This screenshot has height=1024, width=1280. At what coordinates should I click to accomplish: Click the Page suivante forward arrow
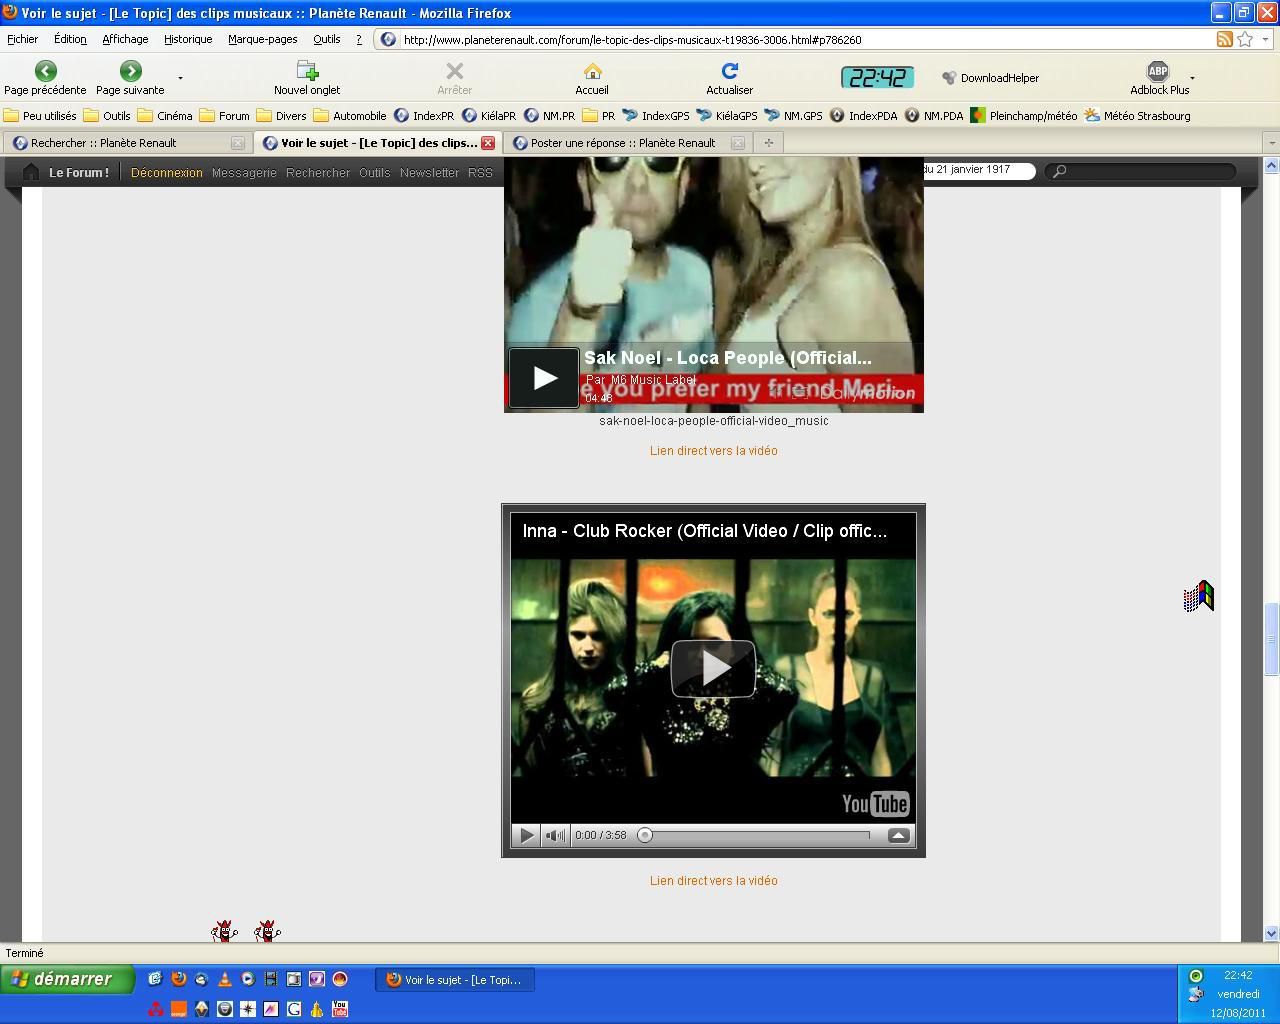click(130, 71)
